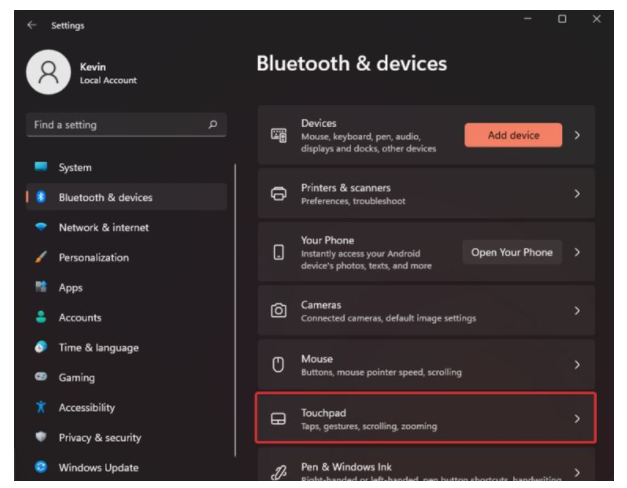
Task: Click the Accessibility icon in sidebar
Action: [40, 408]
